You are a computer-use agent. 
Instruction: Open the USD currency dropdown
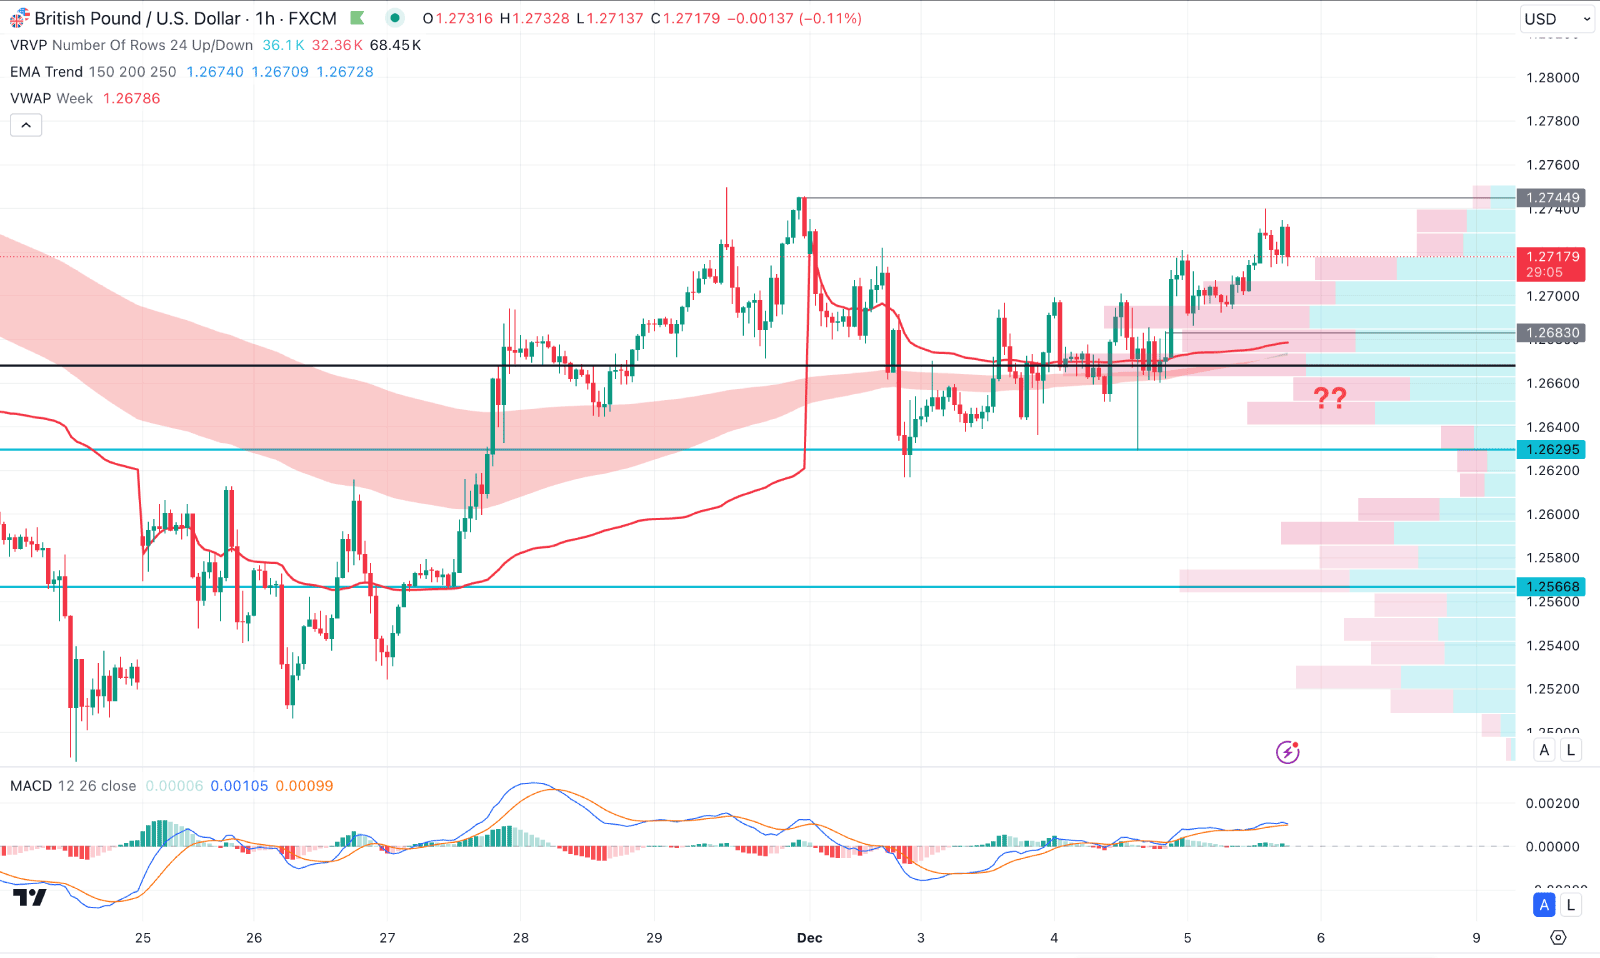[x=1557, y=19]
